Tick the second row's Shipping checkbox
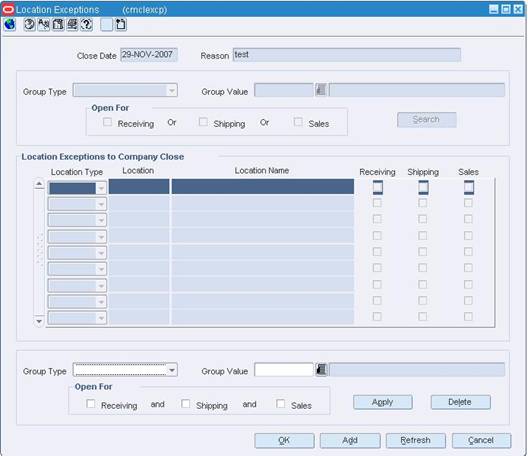The width and height of the screenshot is (528, 456). tap(423, 203)
